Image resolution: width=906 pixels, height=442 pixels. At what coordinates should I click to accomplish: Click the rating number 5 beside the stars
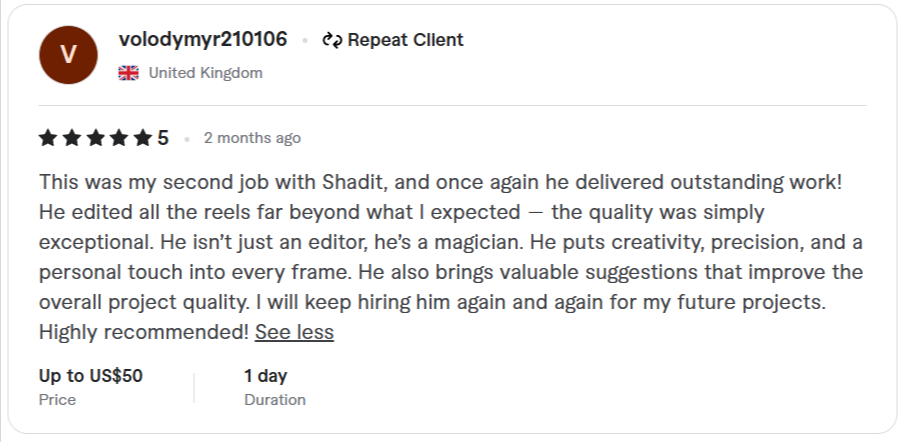click(x=163, y=138)
